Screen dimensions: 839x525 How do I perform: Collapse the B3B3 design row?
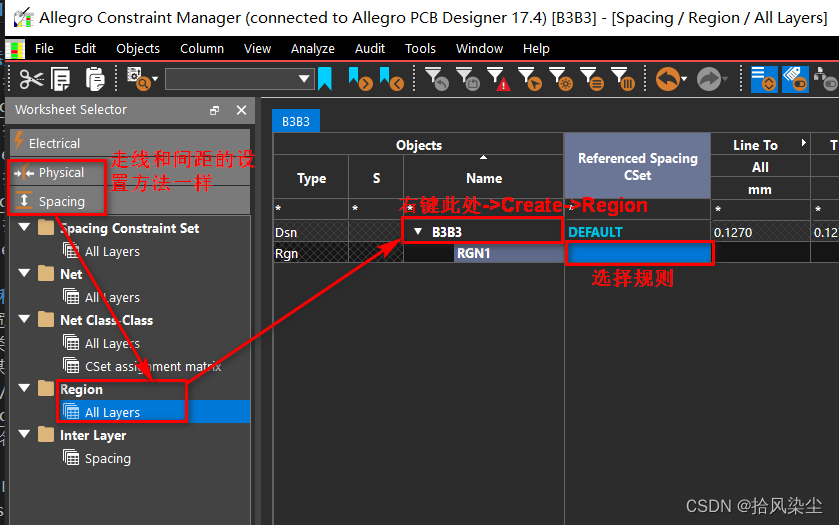(418, 232)
